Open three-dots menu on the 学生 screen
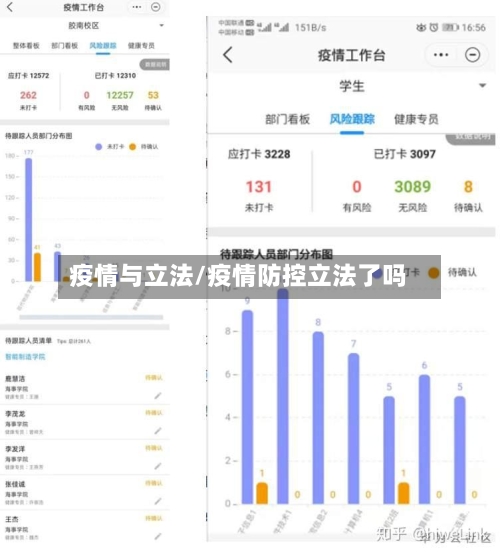 441,55
